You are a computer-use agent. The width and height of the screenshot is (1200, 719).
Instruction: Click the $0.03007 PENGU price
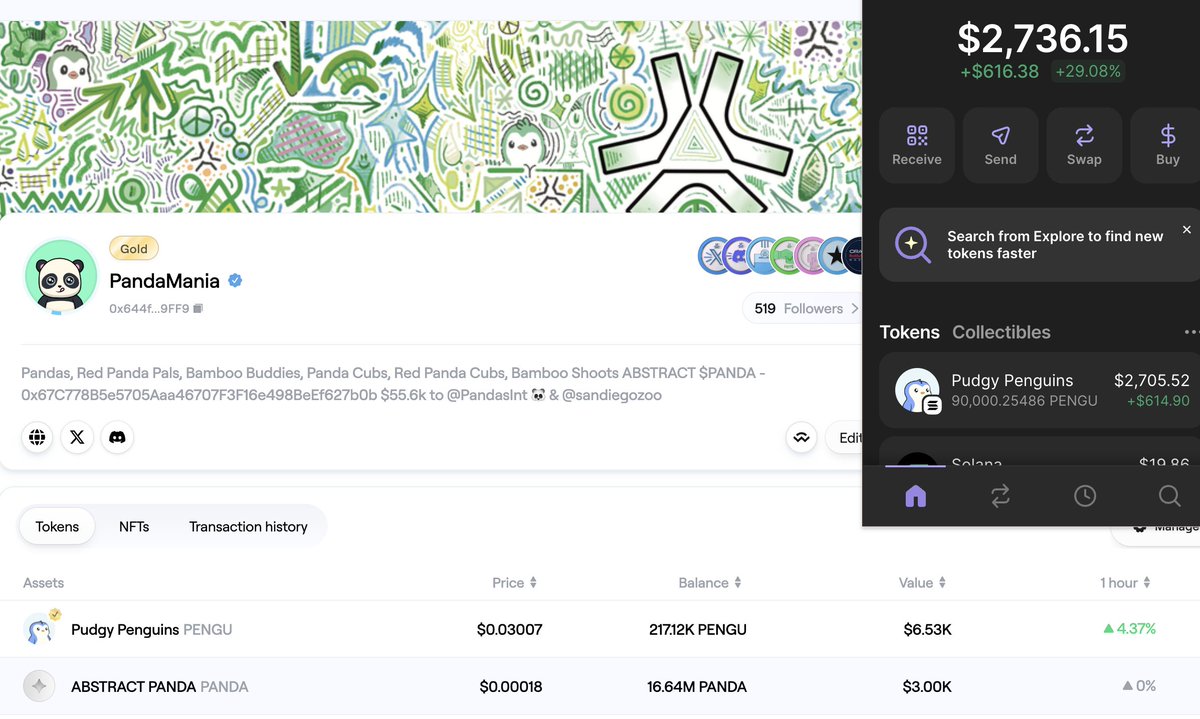tap(509, 629)
